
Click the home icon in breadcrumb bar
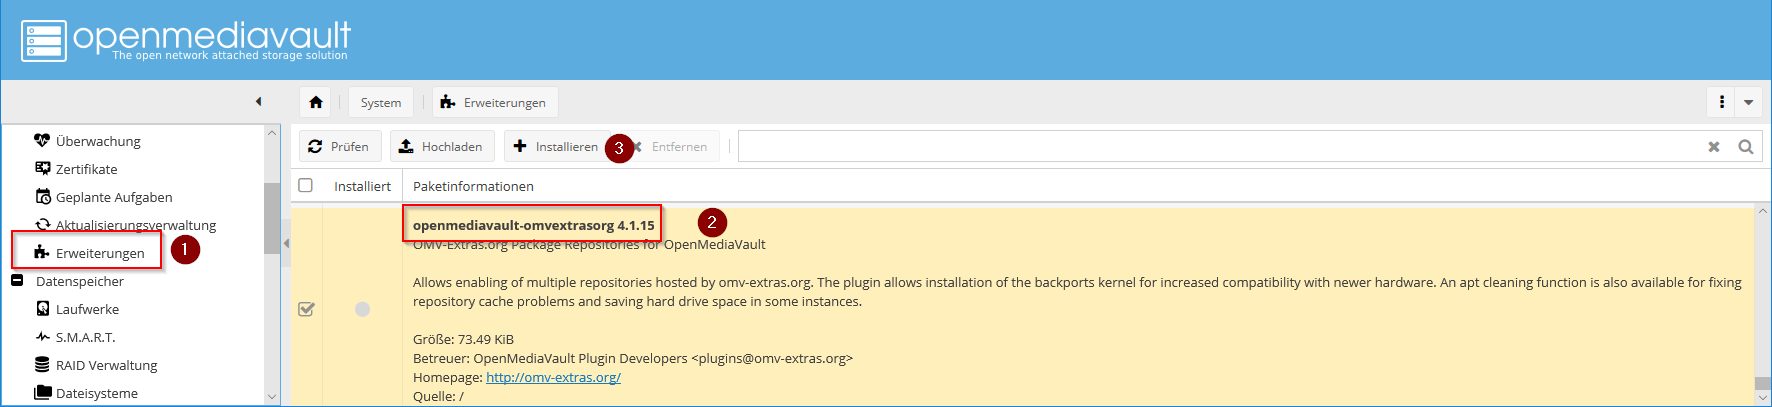[x=316, y=102]
